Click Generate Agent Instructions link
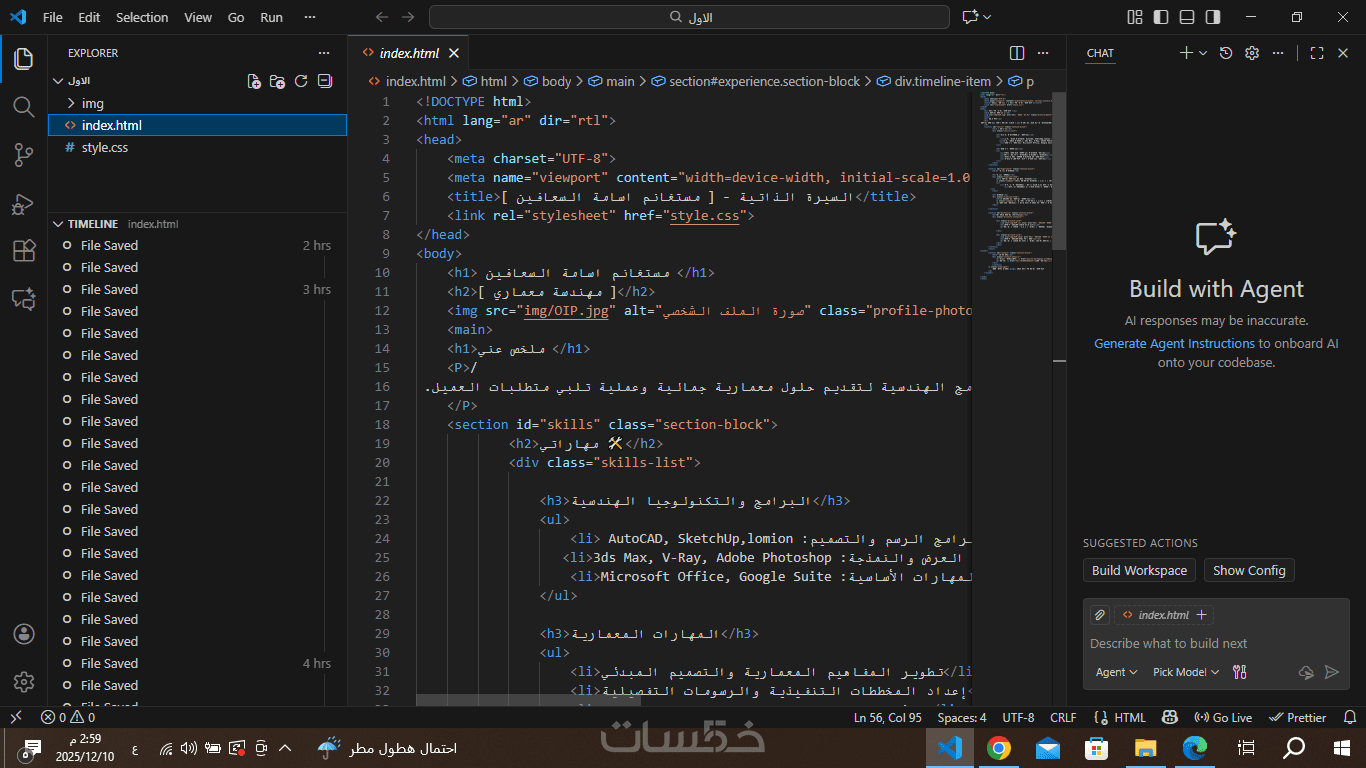The width and height of the screenshot is (1366, 768). point(1174,343)
